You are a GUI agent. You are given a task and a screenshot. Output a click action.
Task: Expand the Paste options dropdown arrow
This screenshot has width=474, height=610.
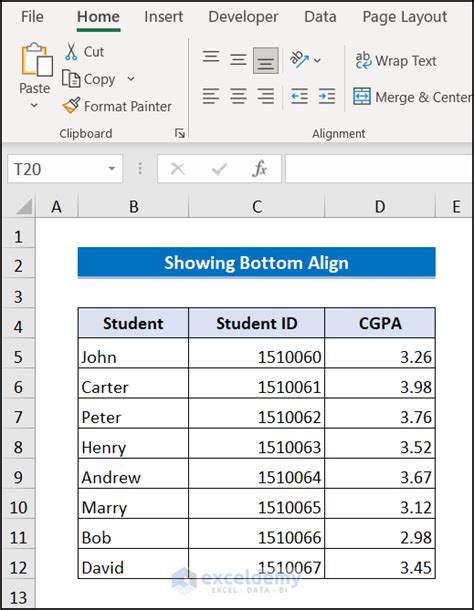(34, 105)
